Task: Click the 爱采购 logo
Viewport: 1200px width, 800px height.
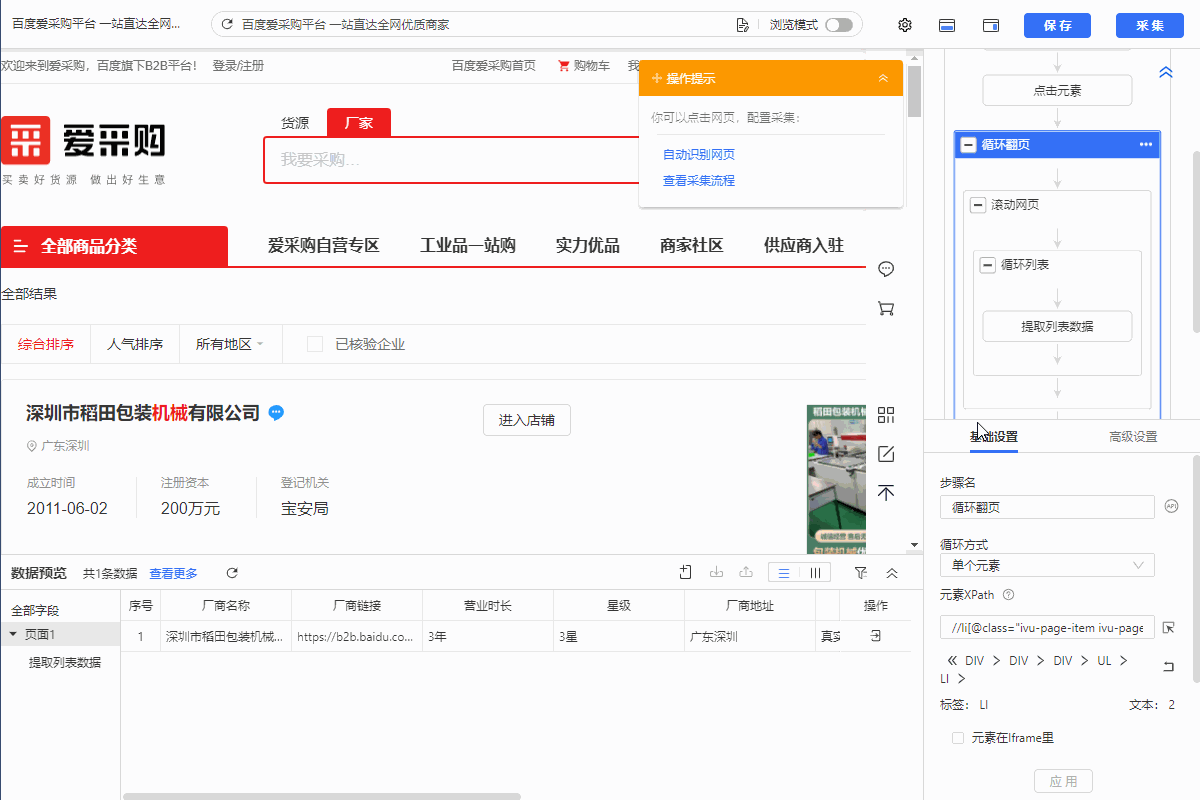Action: tap(84, 148)
